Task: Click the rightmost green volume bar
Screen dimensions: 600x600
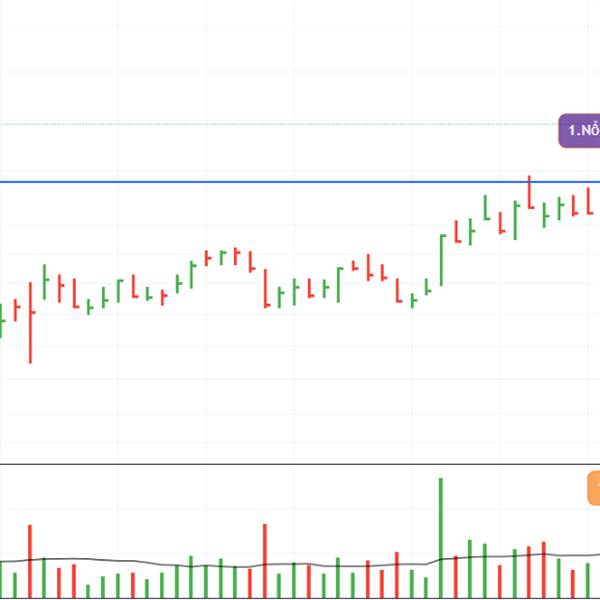Action: tap(588, 580)
